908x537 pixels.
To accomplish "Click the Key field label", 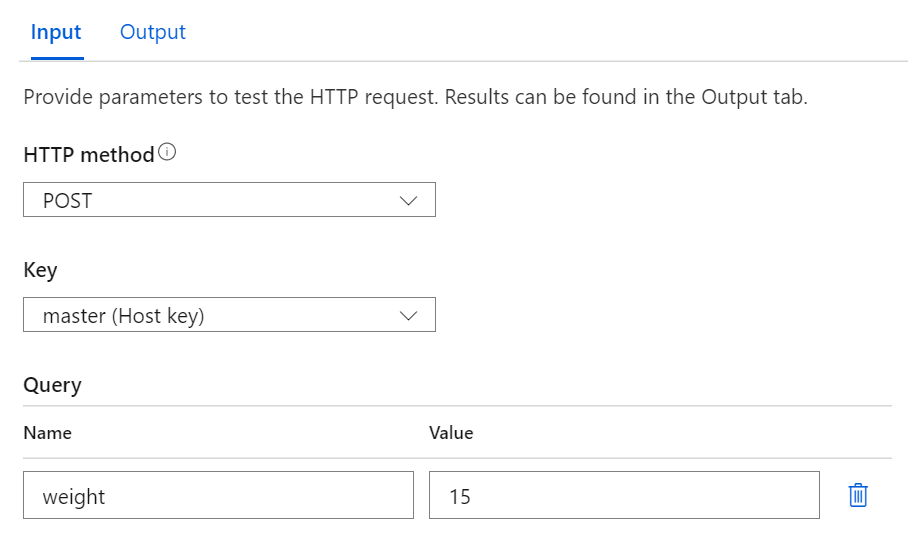I will [x=40, y=270].
